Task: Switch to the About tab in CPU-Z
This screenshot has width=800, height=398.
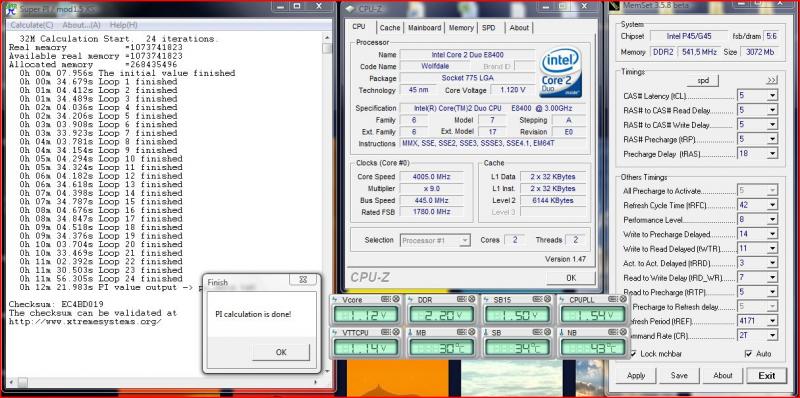Action: coord(519,28)
